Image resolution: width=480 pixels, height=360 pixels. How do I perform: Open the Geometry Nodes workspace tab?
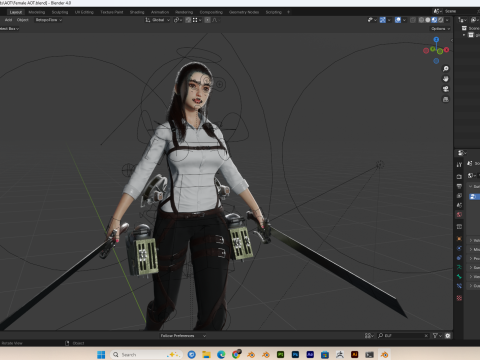(244, 12)
